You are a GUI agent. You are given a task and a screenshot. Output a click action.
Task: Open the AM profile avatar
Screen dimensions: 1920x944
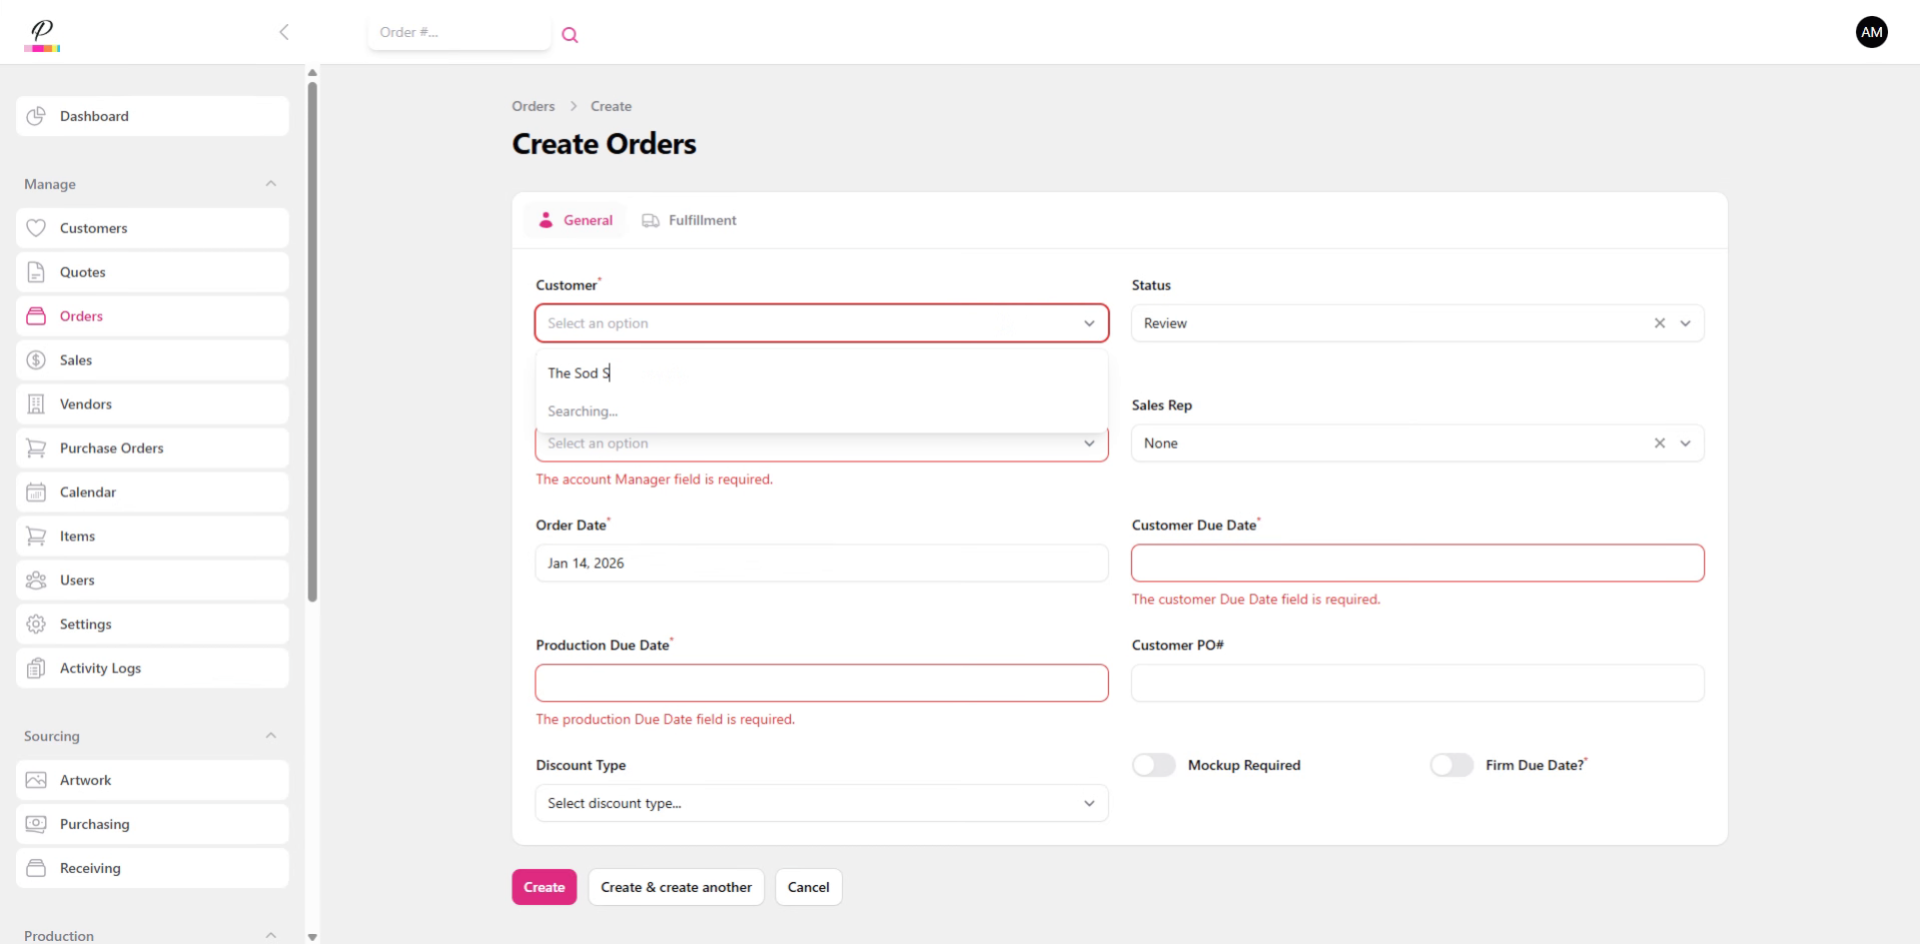click(x=1871, y=31)
